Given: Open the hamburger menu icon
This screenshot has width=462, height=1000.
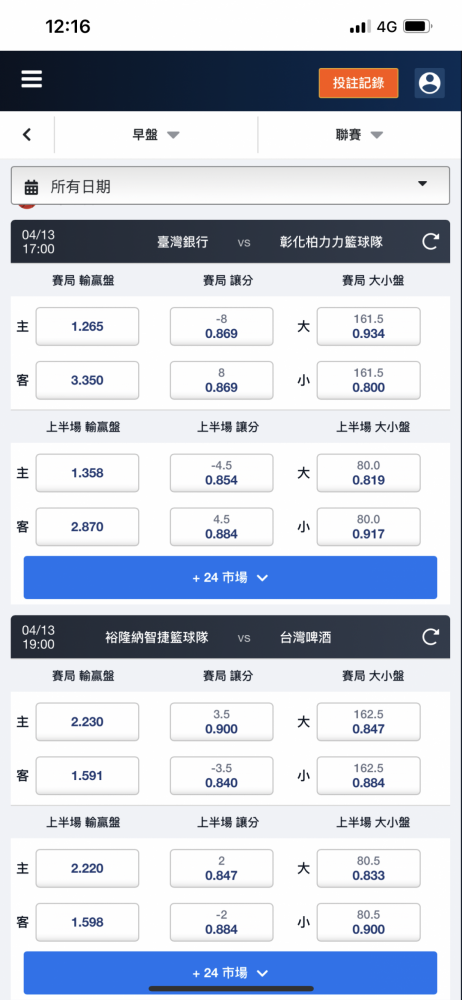Looking at the screenshot, I should pyautogui.click(x=31, y=80).
